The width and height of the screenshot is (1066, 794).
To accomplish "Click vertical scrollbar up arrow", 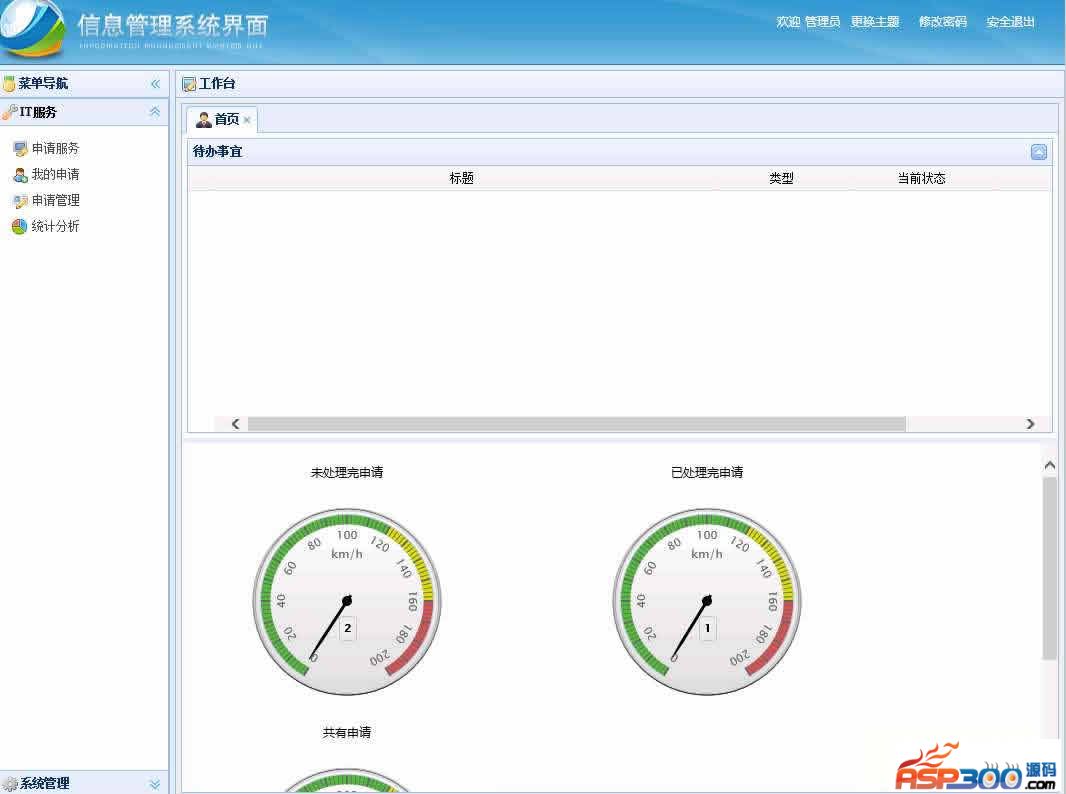I will pos(1050,465).
